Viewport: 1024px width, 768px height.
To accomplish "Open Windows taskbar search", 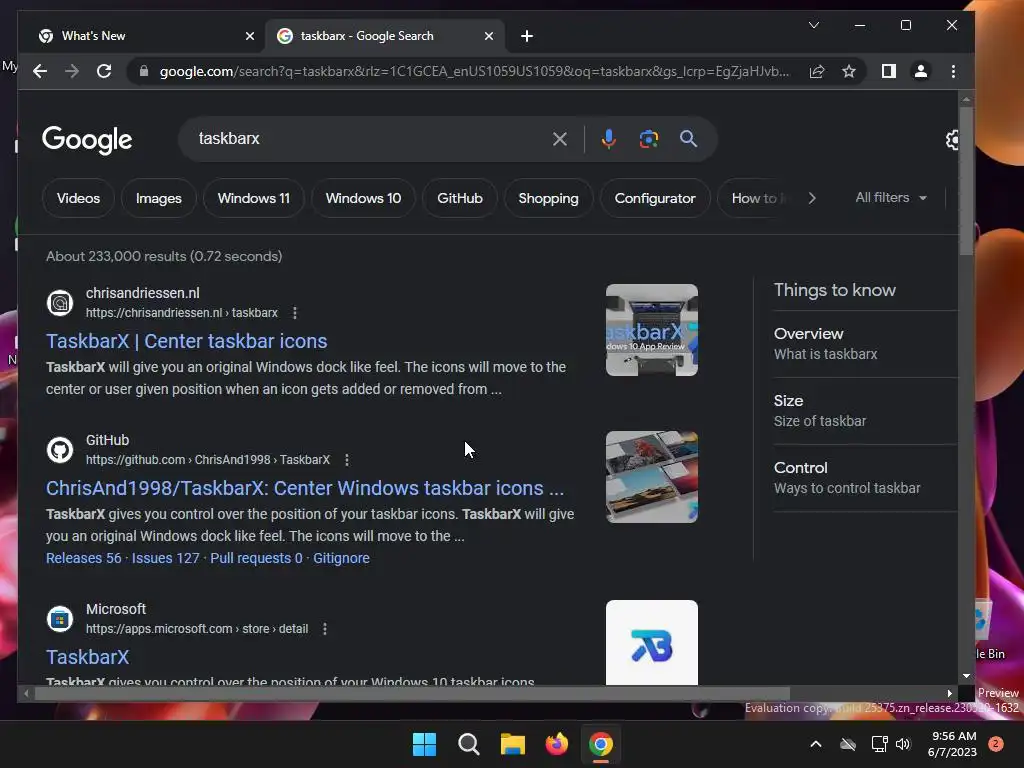I will click(469, 744).
